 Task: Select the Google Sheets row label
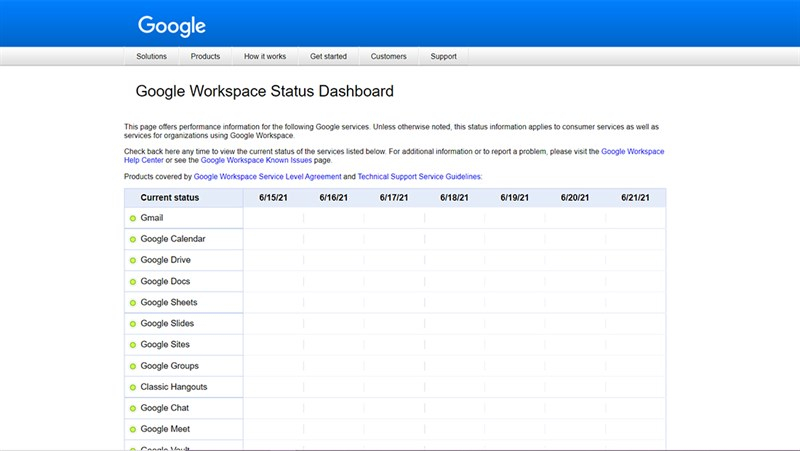coord(168,302)
